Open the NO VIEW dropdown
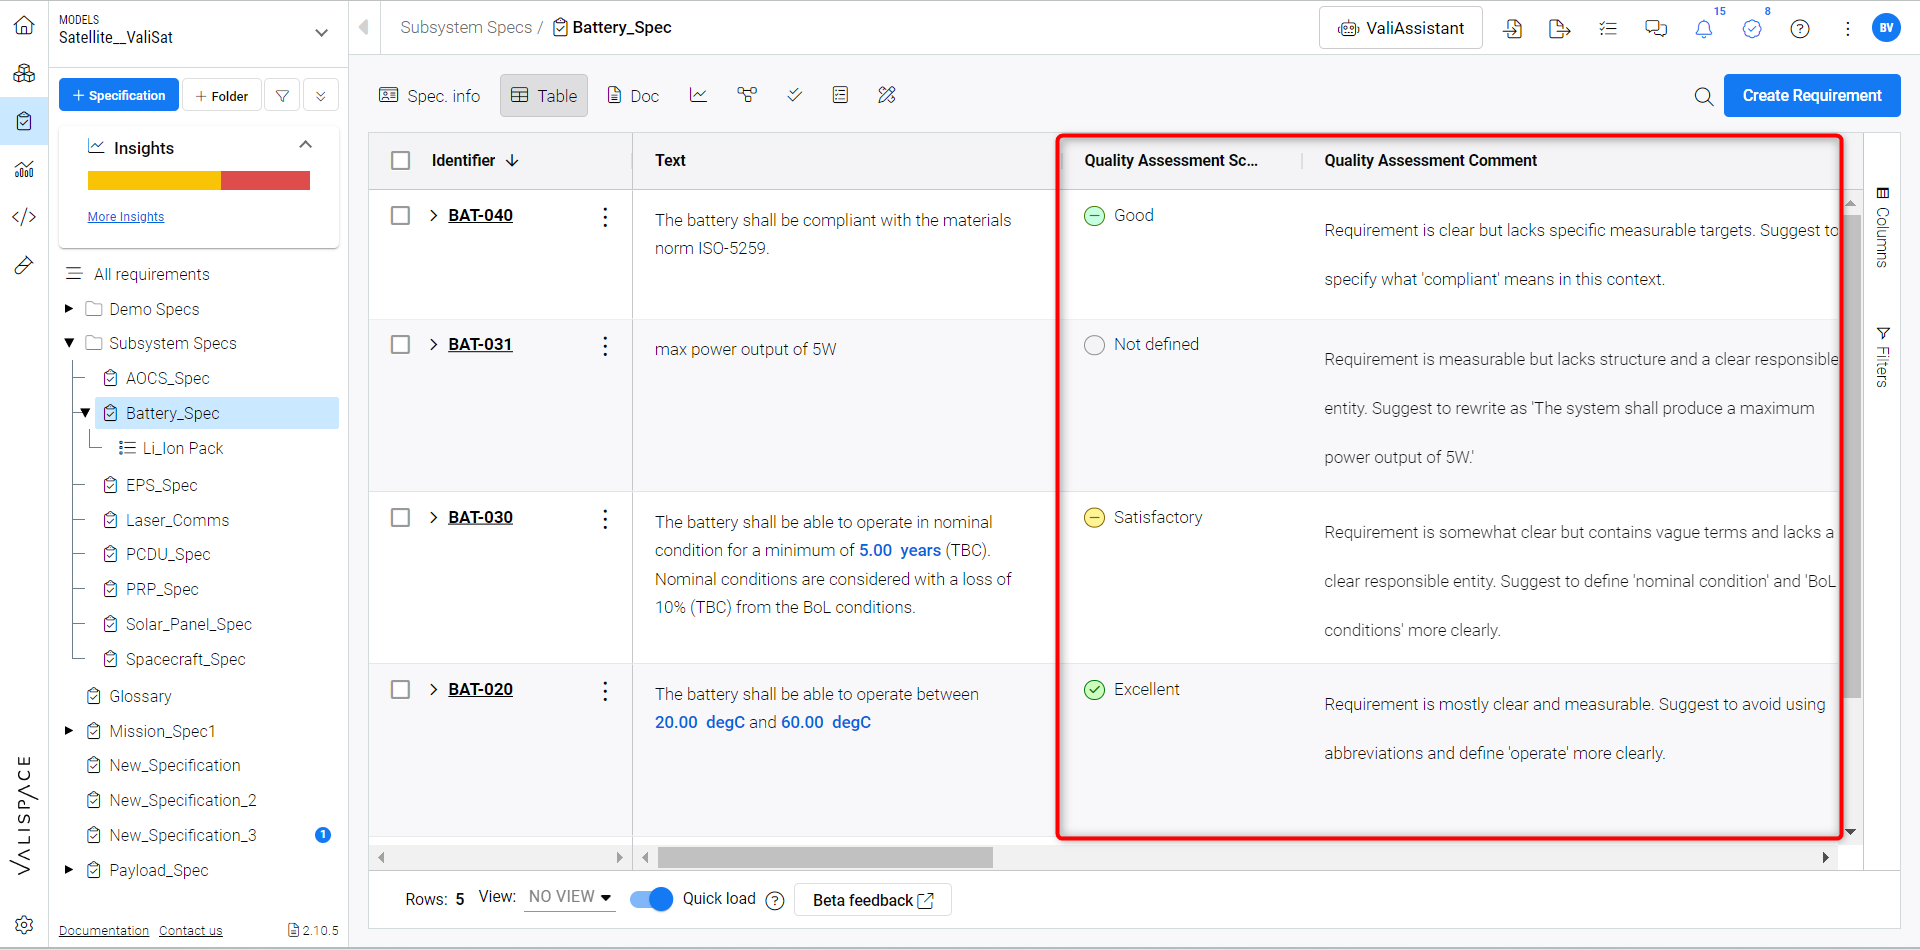1920x950 pixels. coord(570,898)
